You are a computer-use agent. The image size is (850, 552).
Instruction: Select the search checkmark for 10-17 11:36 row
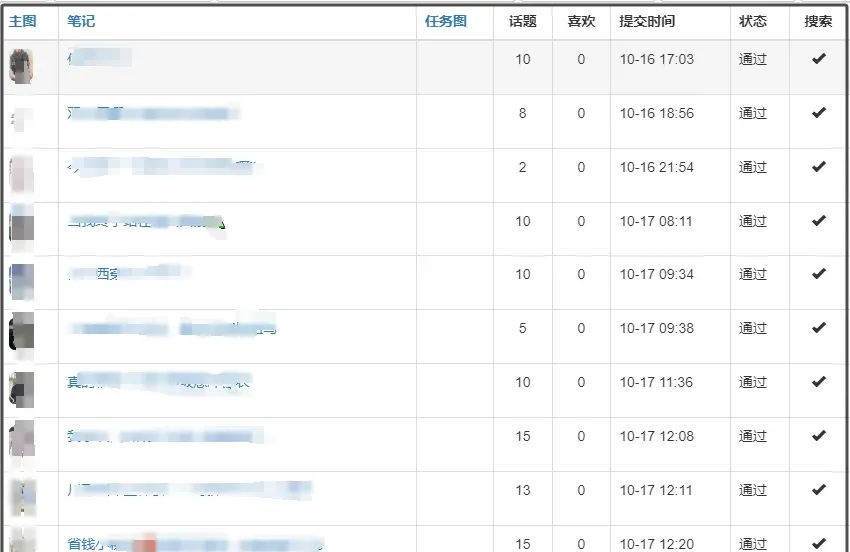(819, 382)
